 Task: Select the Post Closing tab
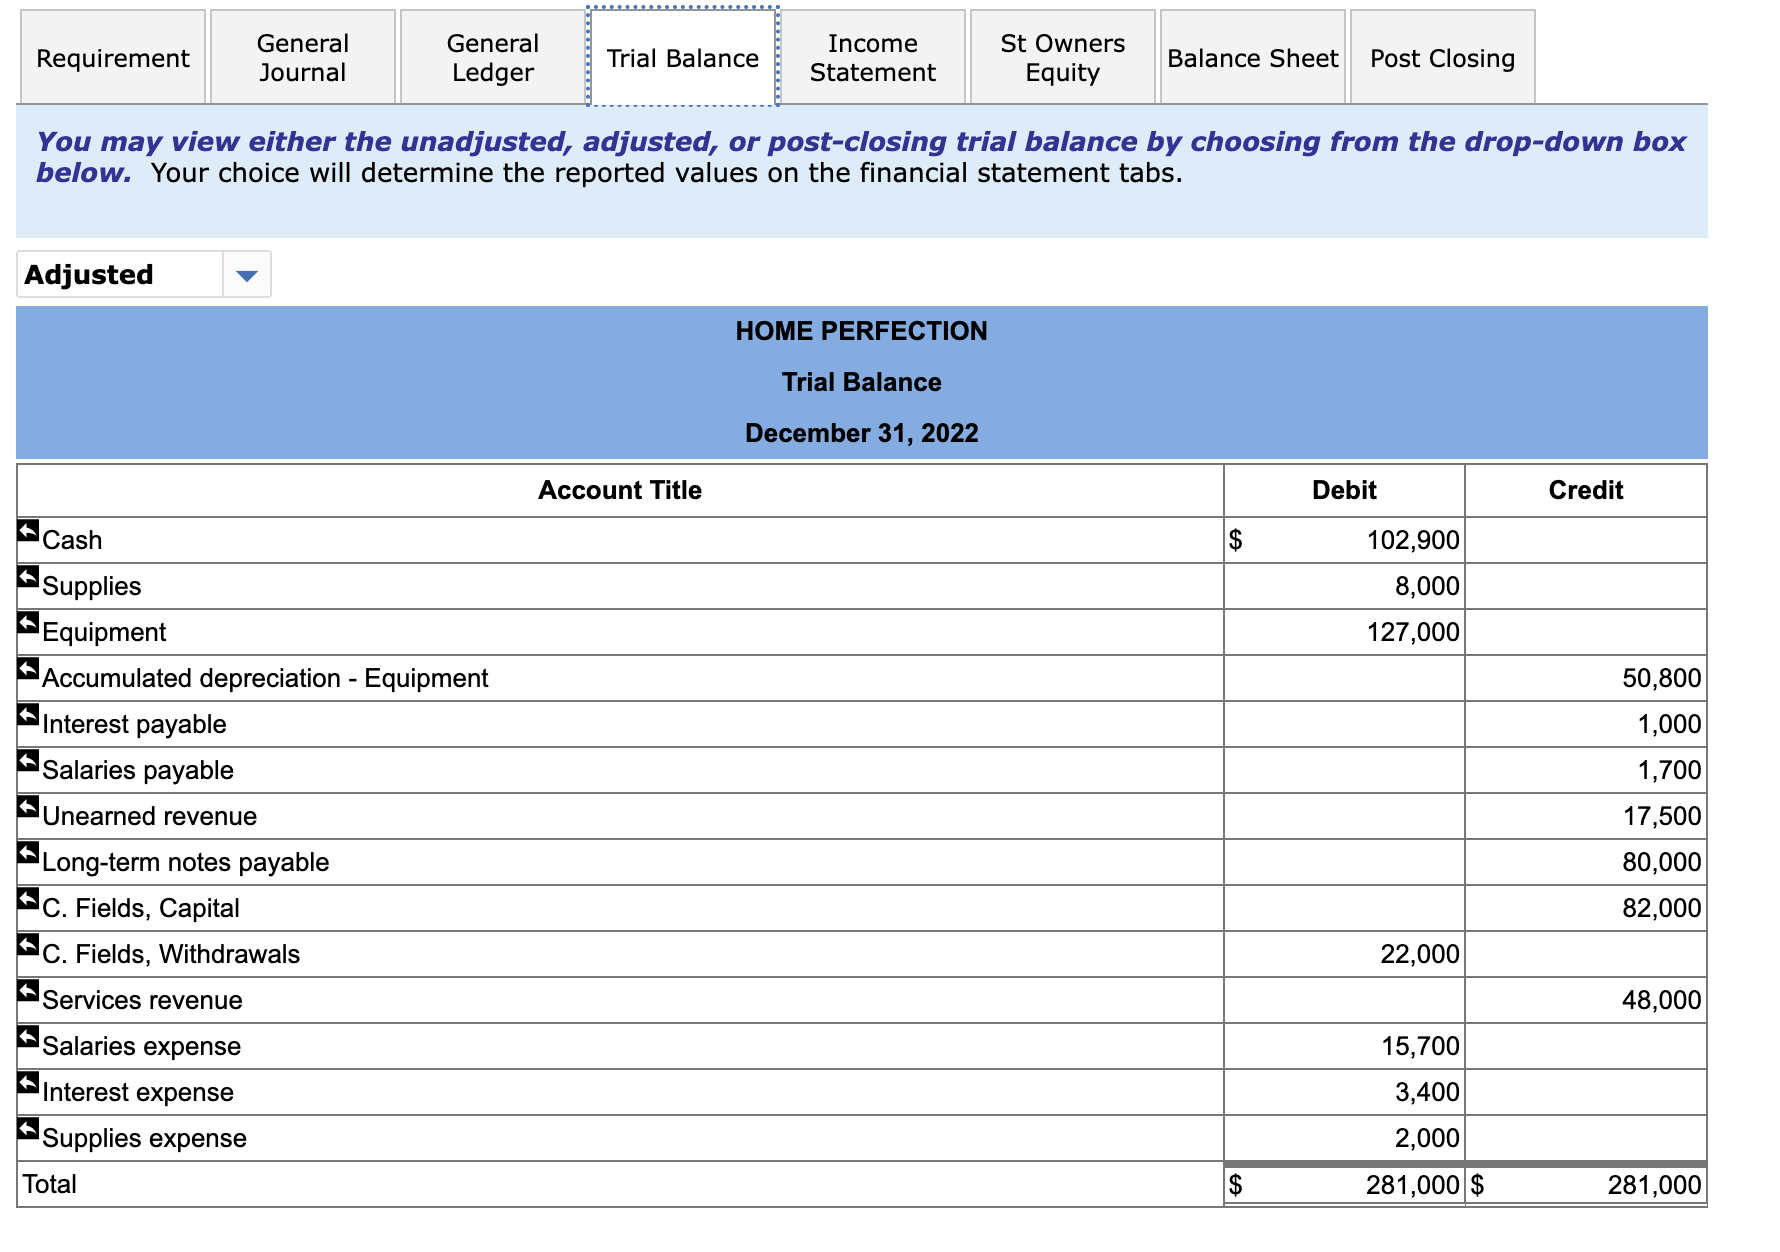tap(1441, 57)
